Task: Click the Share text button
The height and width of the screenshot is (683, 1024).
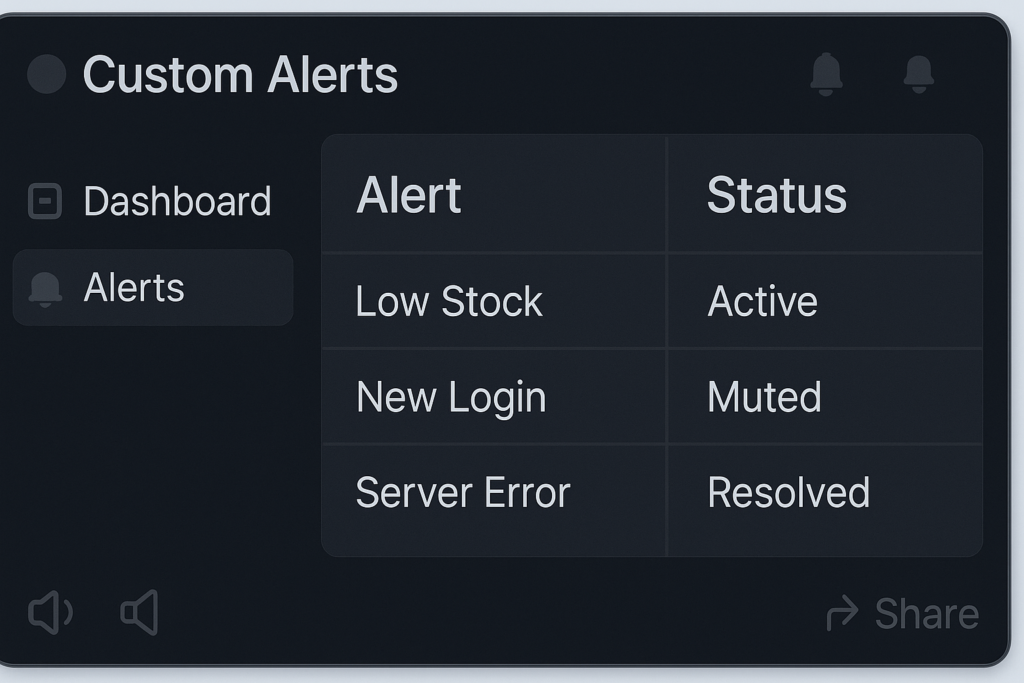Action: [926, 614]
